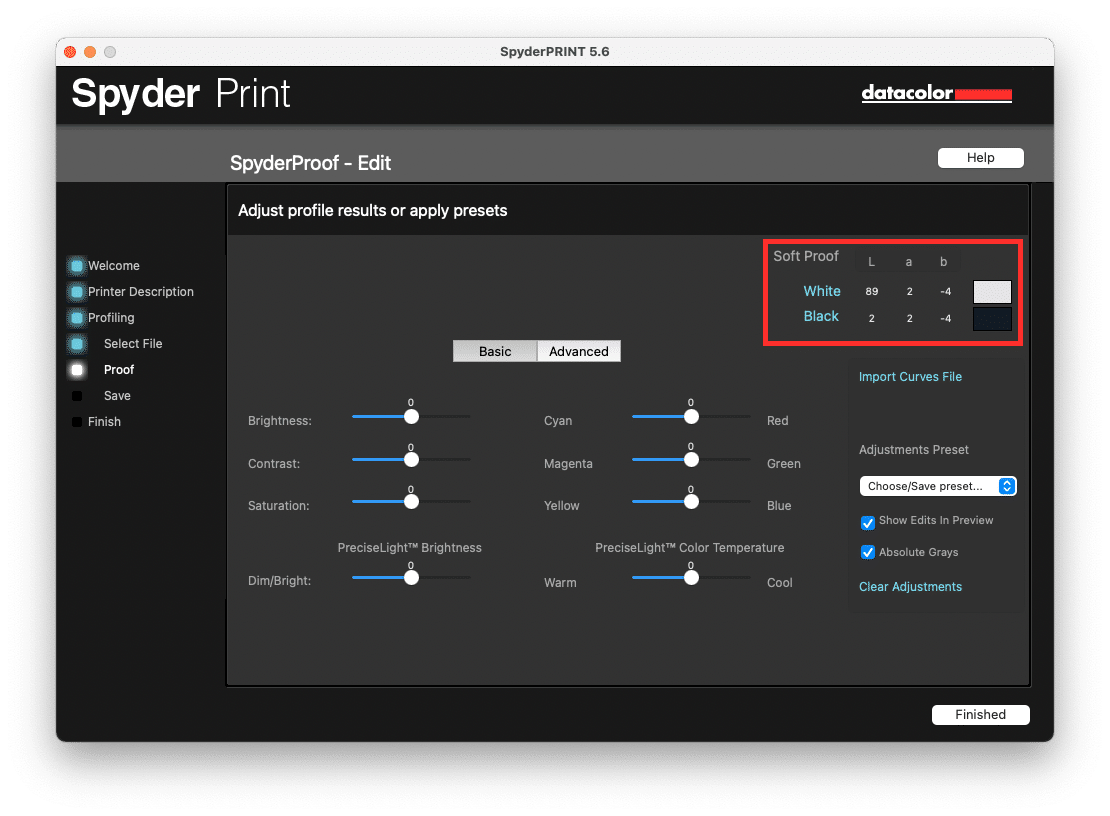This screenshot has width=1110, height=816.
Task: Click Clear Adjustments
Action: click(910, 587)
